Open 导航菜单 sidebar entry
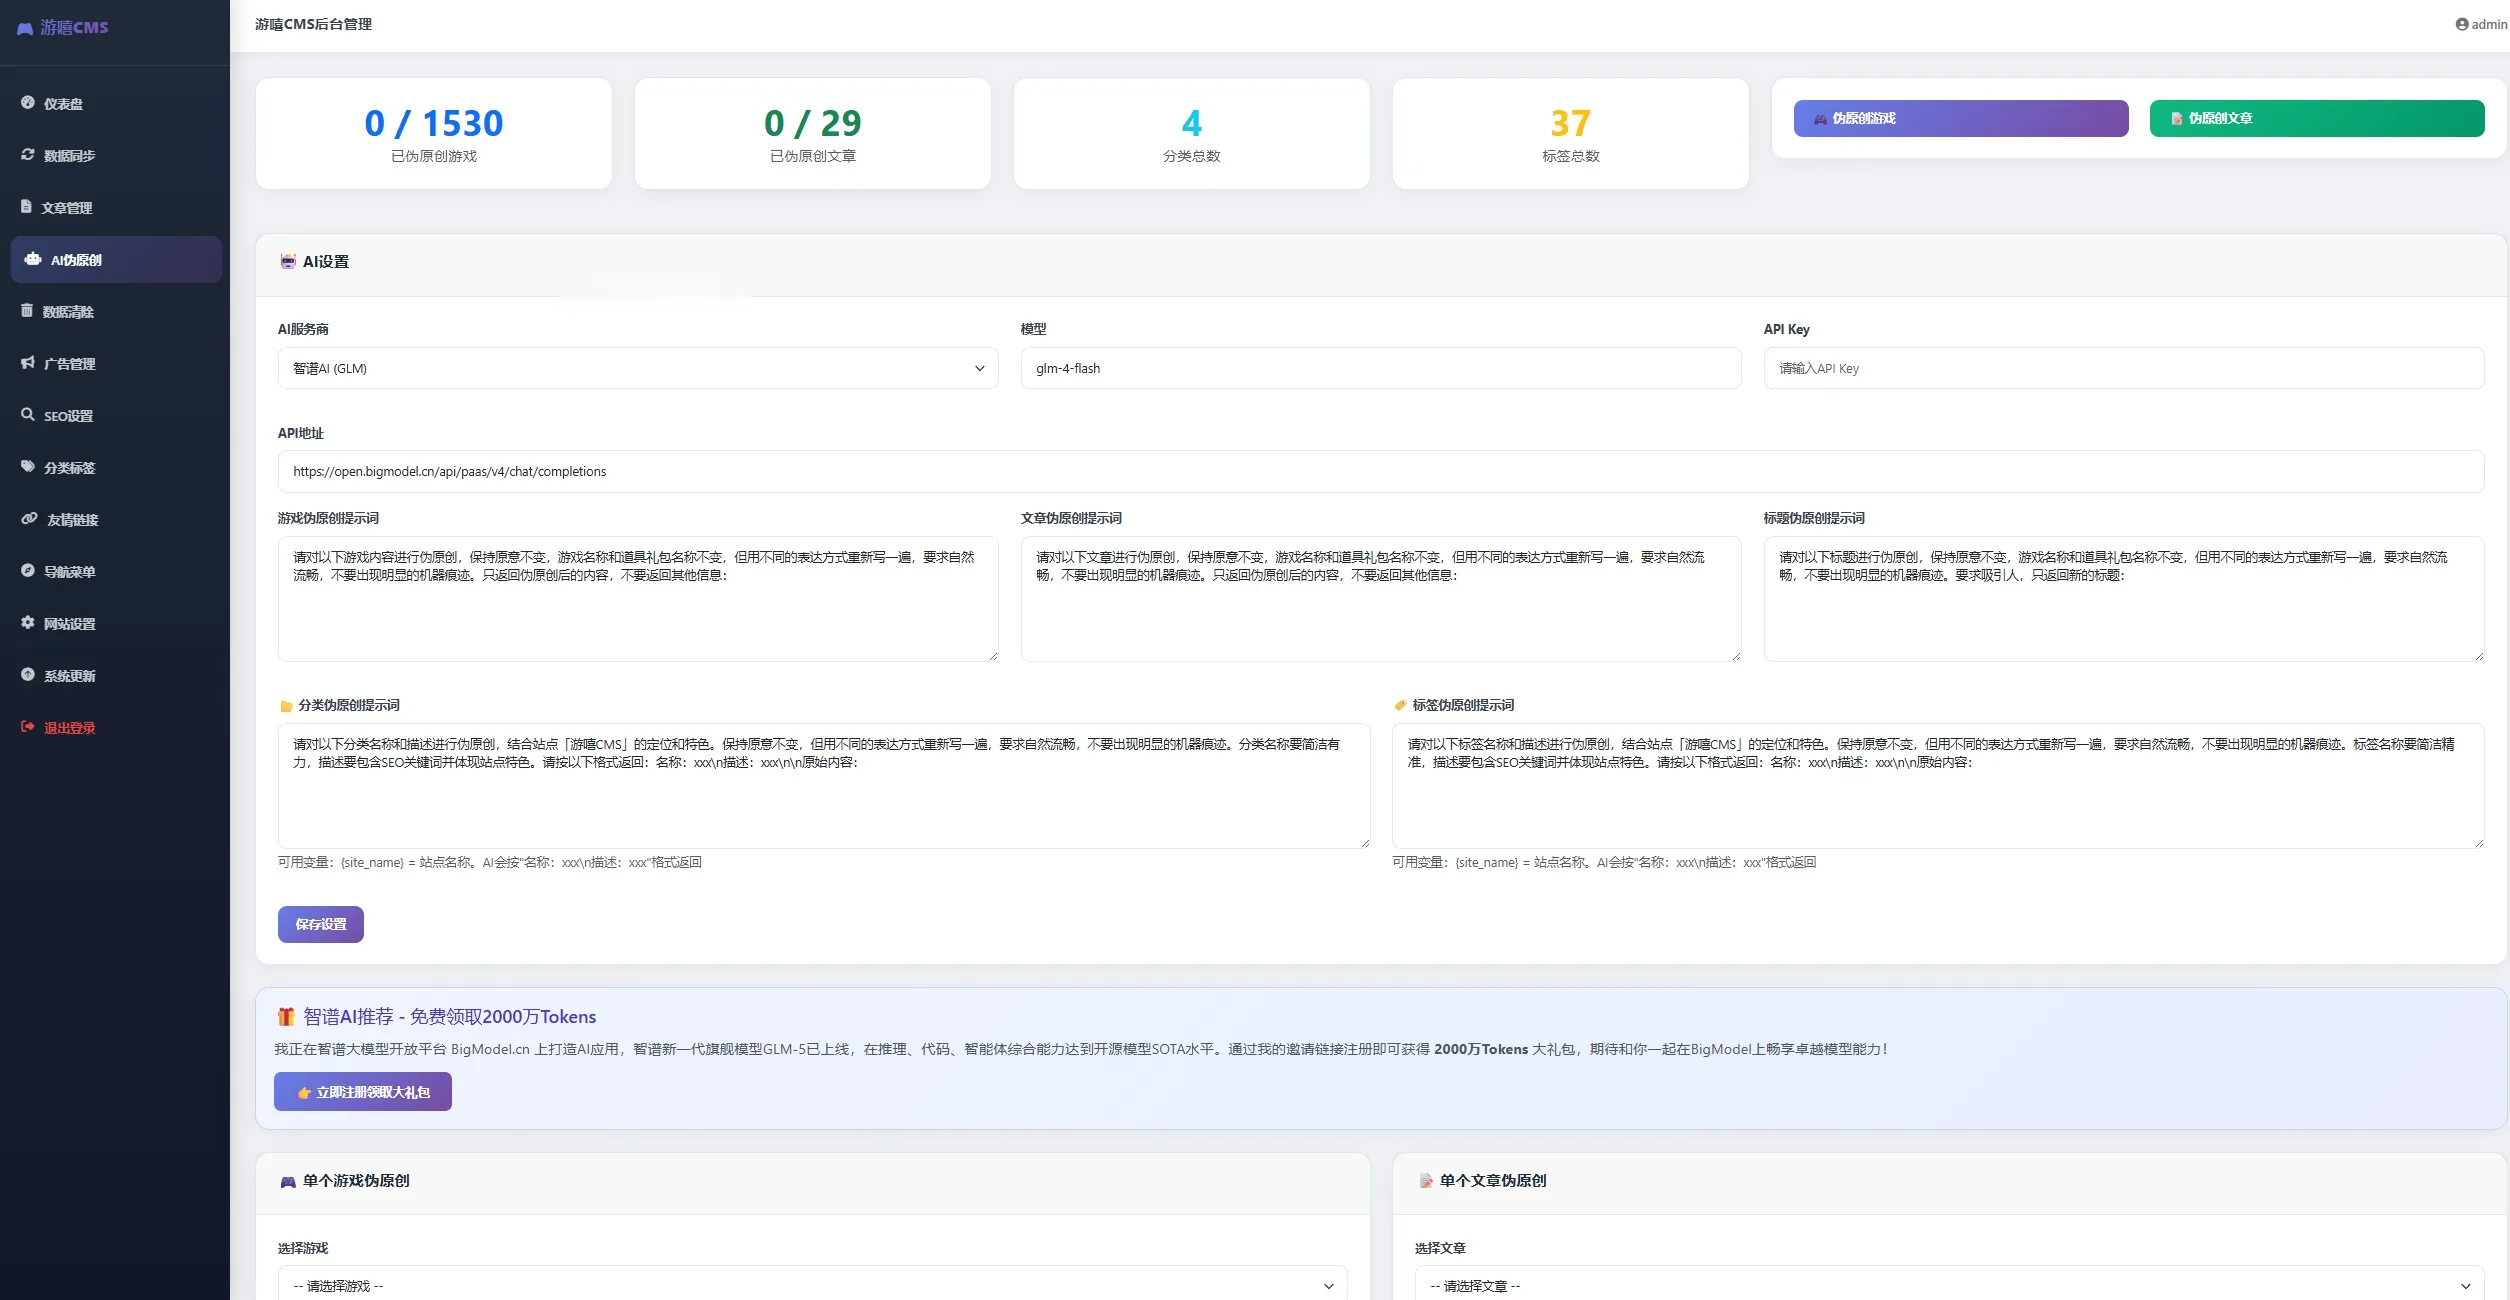2510x1300 pixels. click(115, 571)
